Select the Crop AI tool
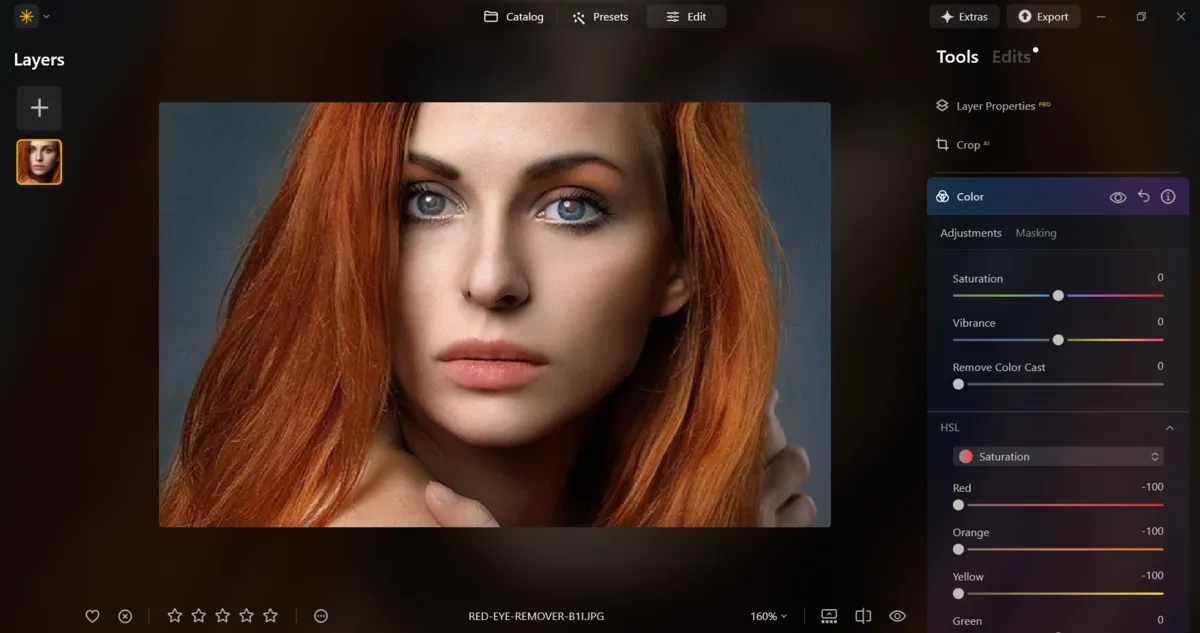This screenshot has width=1200, height=633. 963,144
